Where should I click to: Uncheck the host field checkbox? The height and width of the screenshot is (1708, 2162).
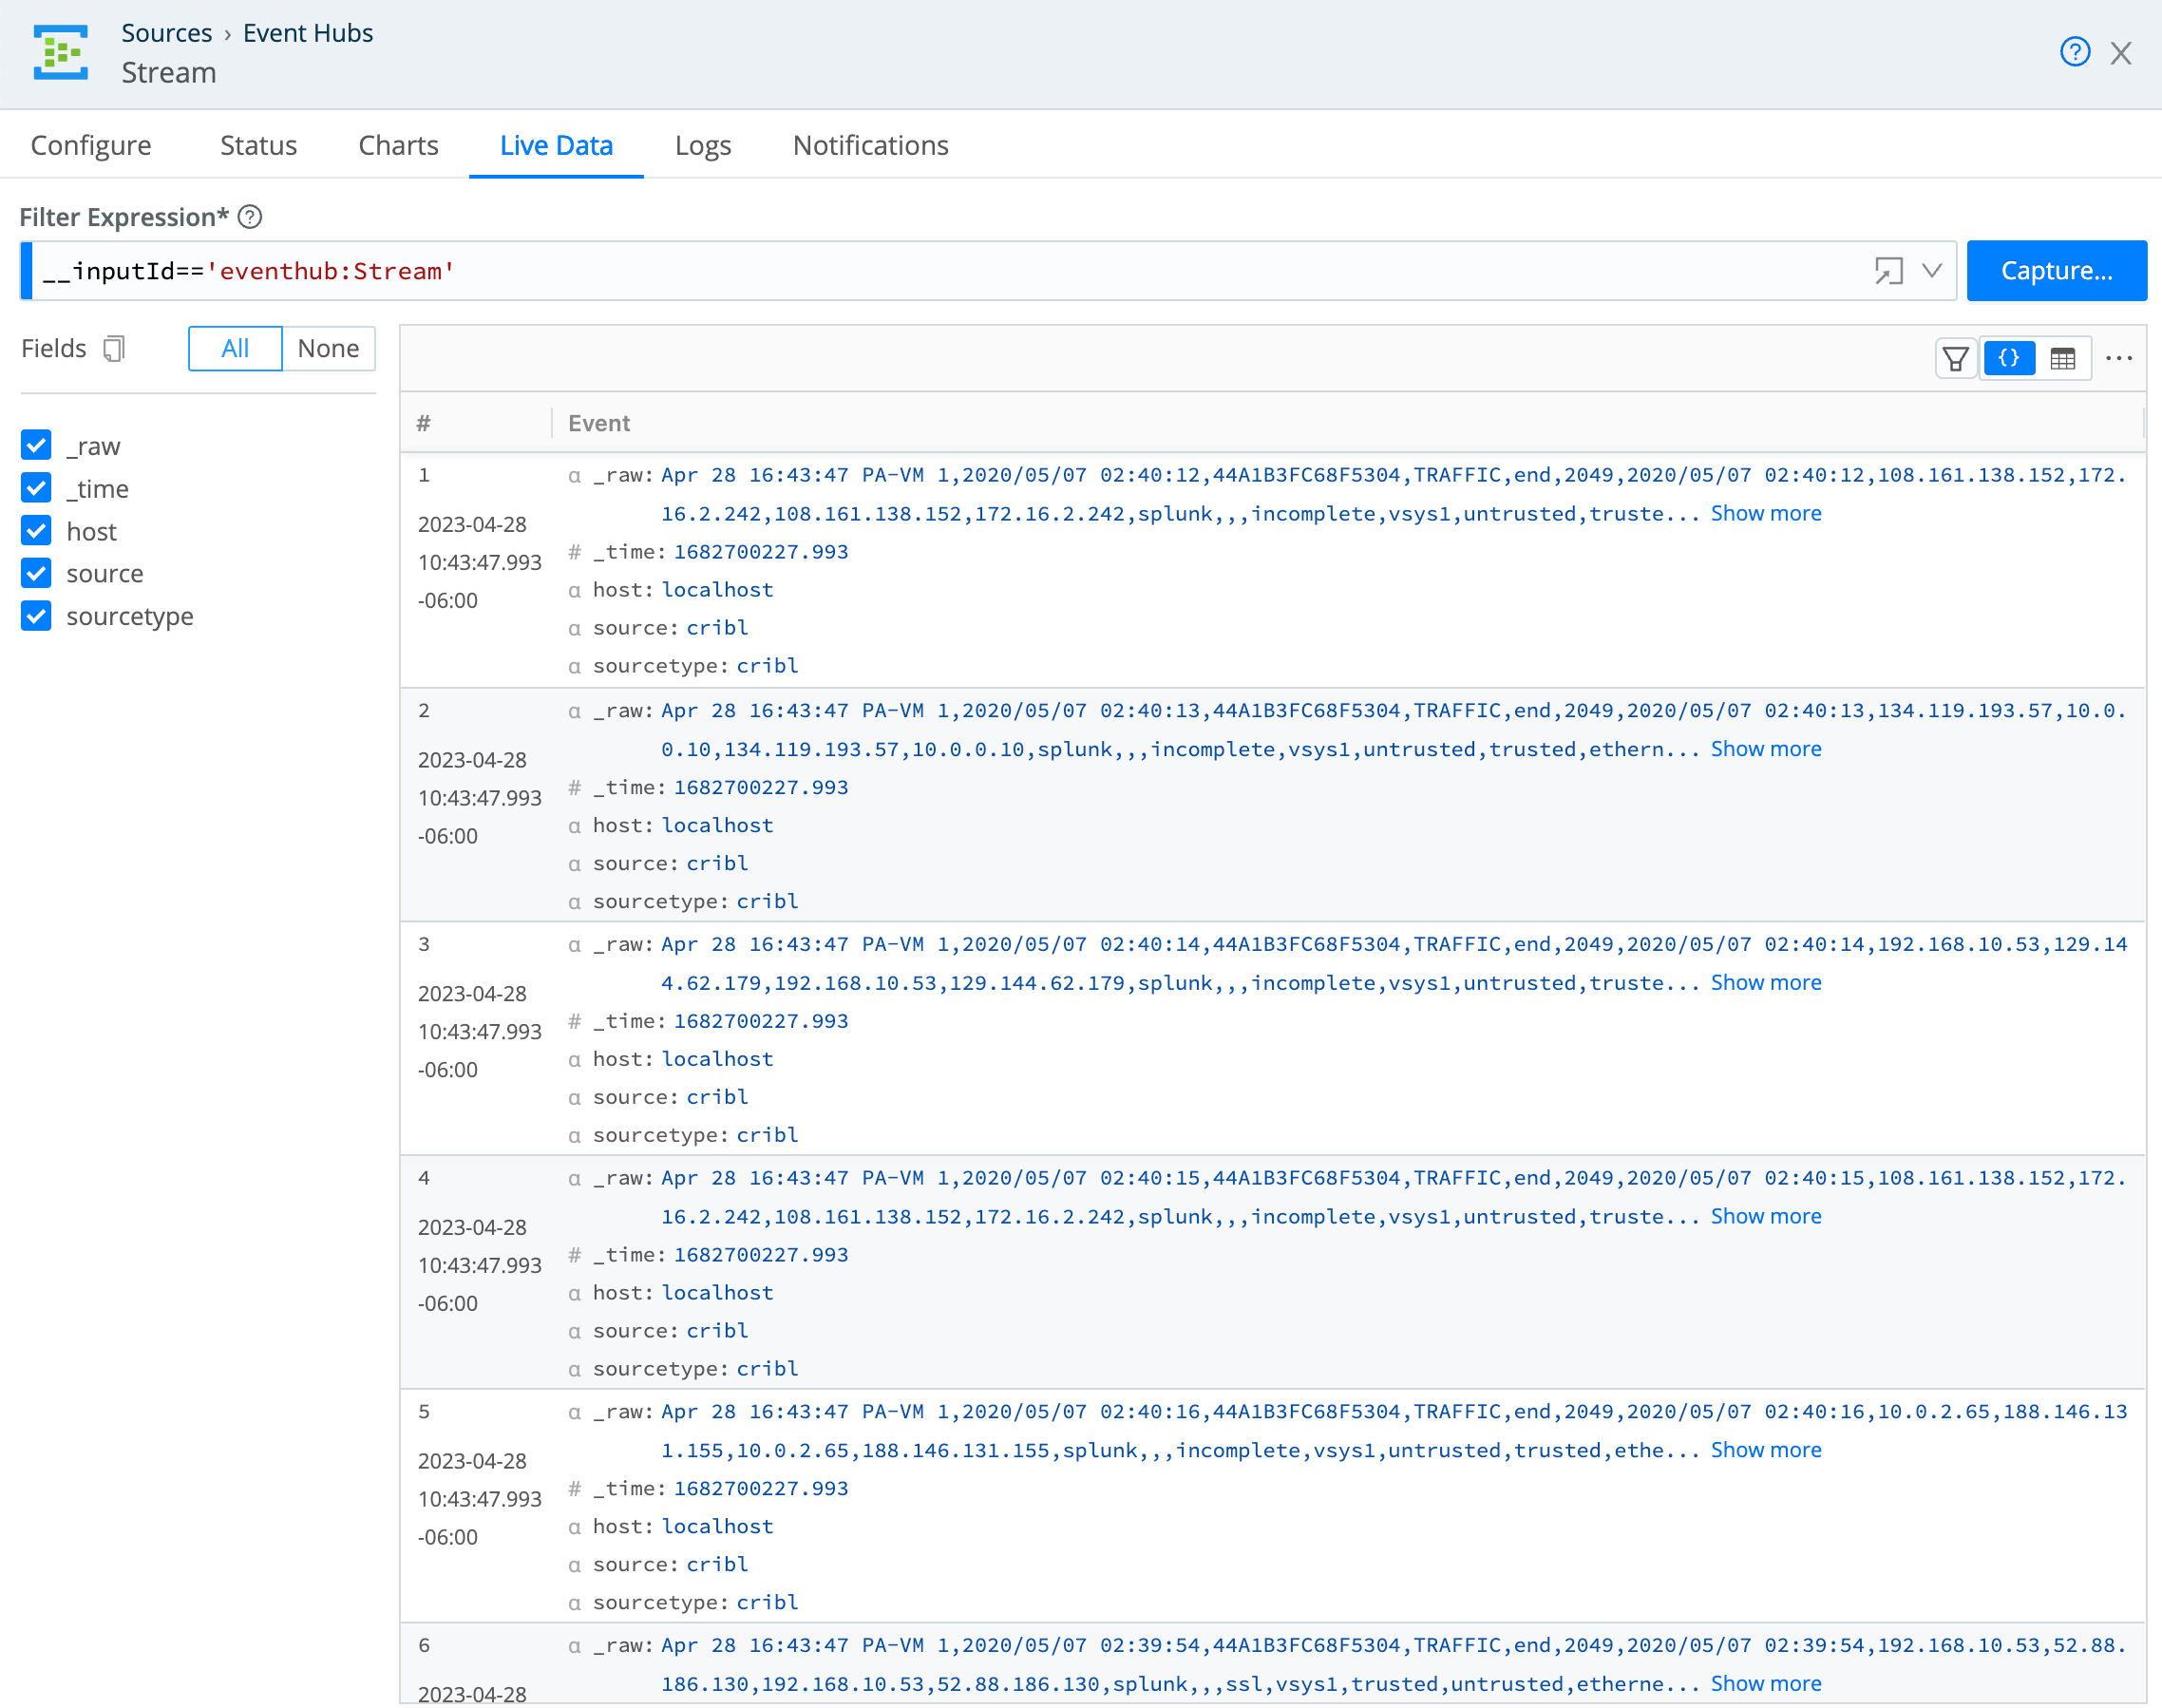(x=36, y=530)
